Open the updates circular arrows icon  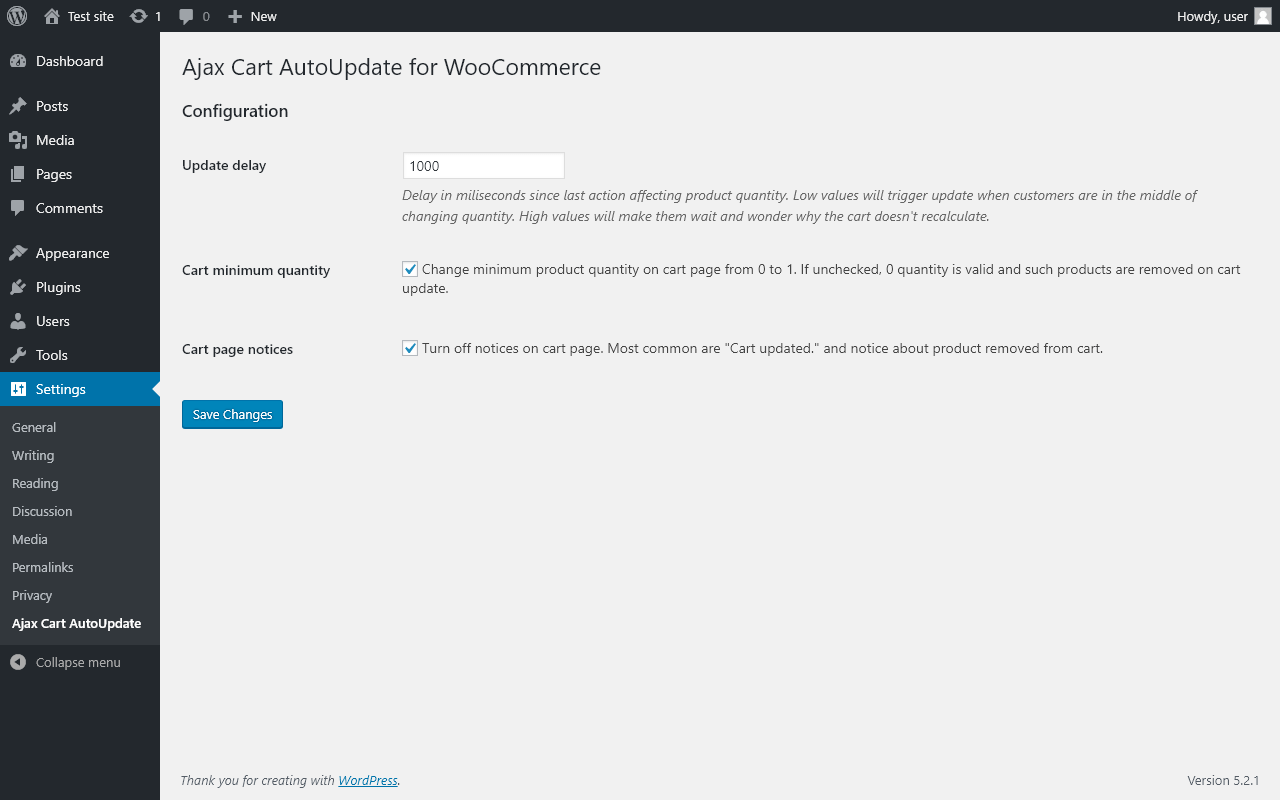pyautogui.click(x=139, y=16)
